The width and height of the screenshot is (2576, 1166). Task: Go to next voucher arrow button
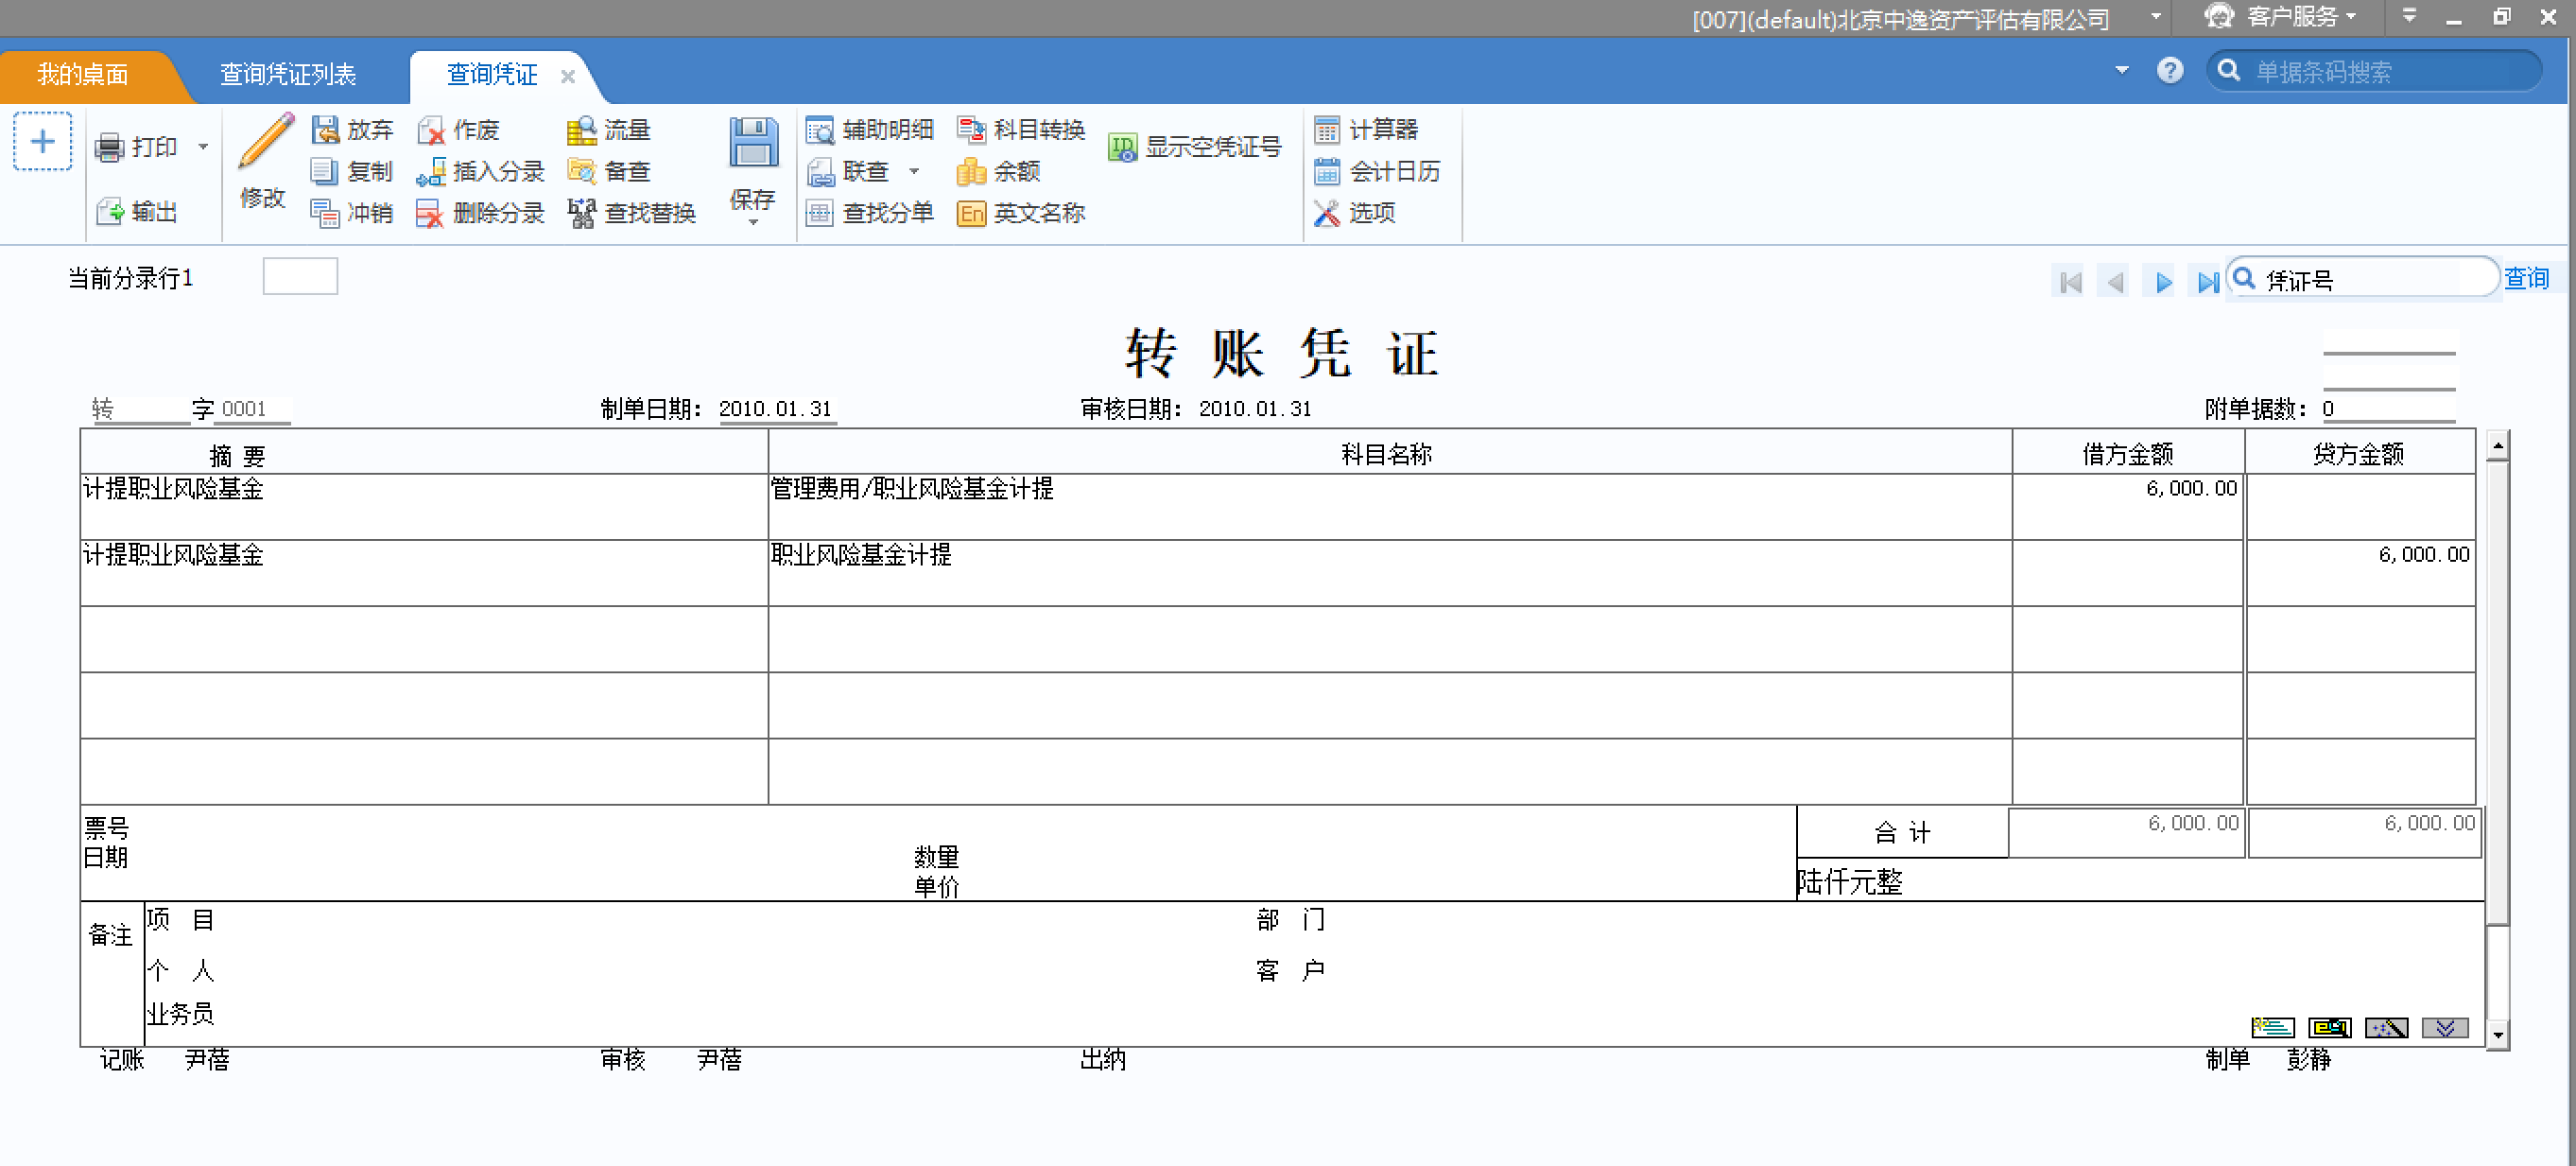pos(2163,282)
